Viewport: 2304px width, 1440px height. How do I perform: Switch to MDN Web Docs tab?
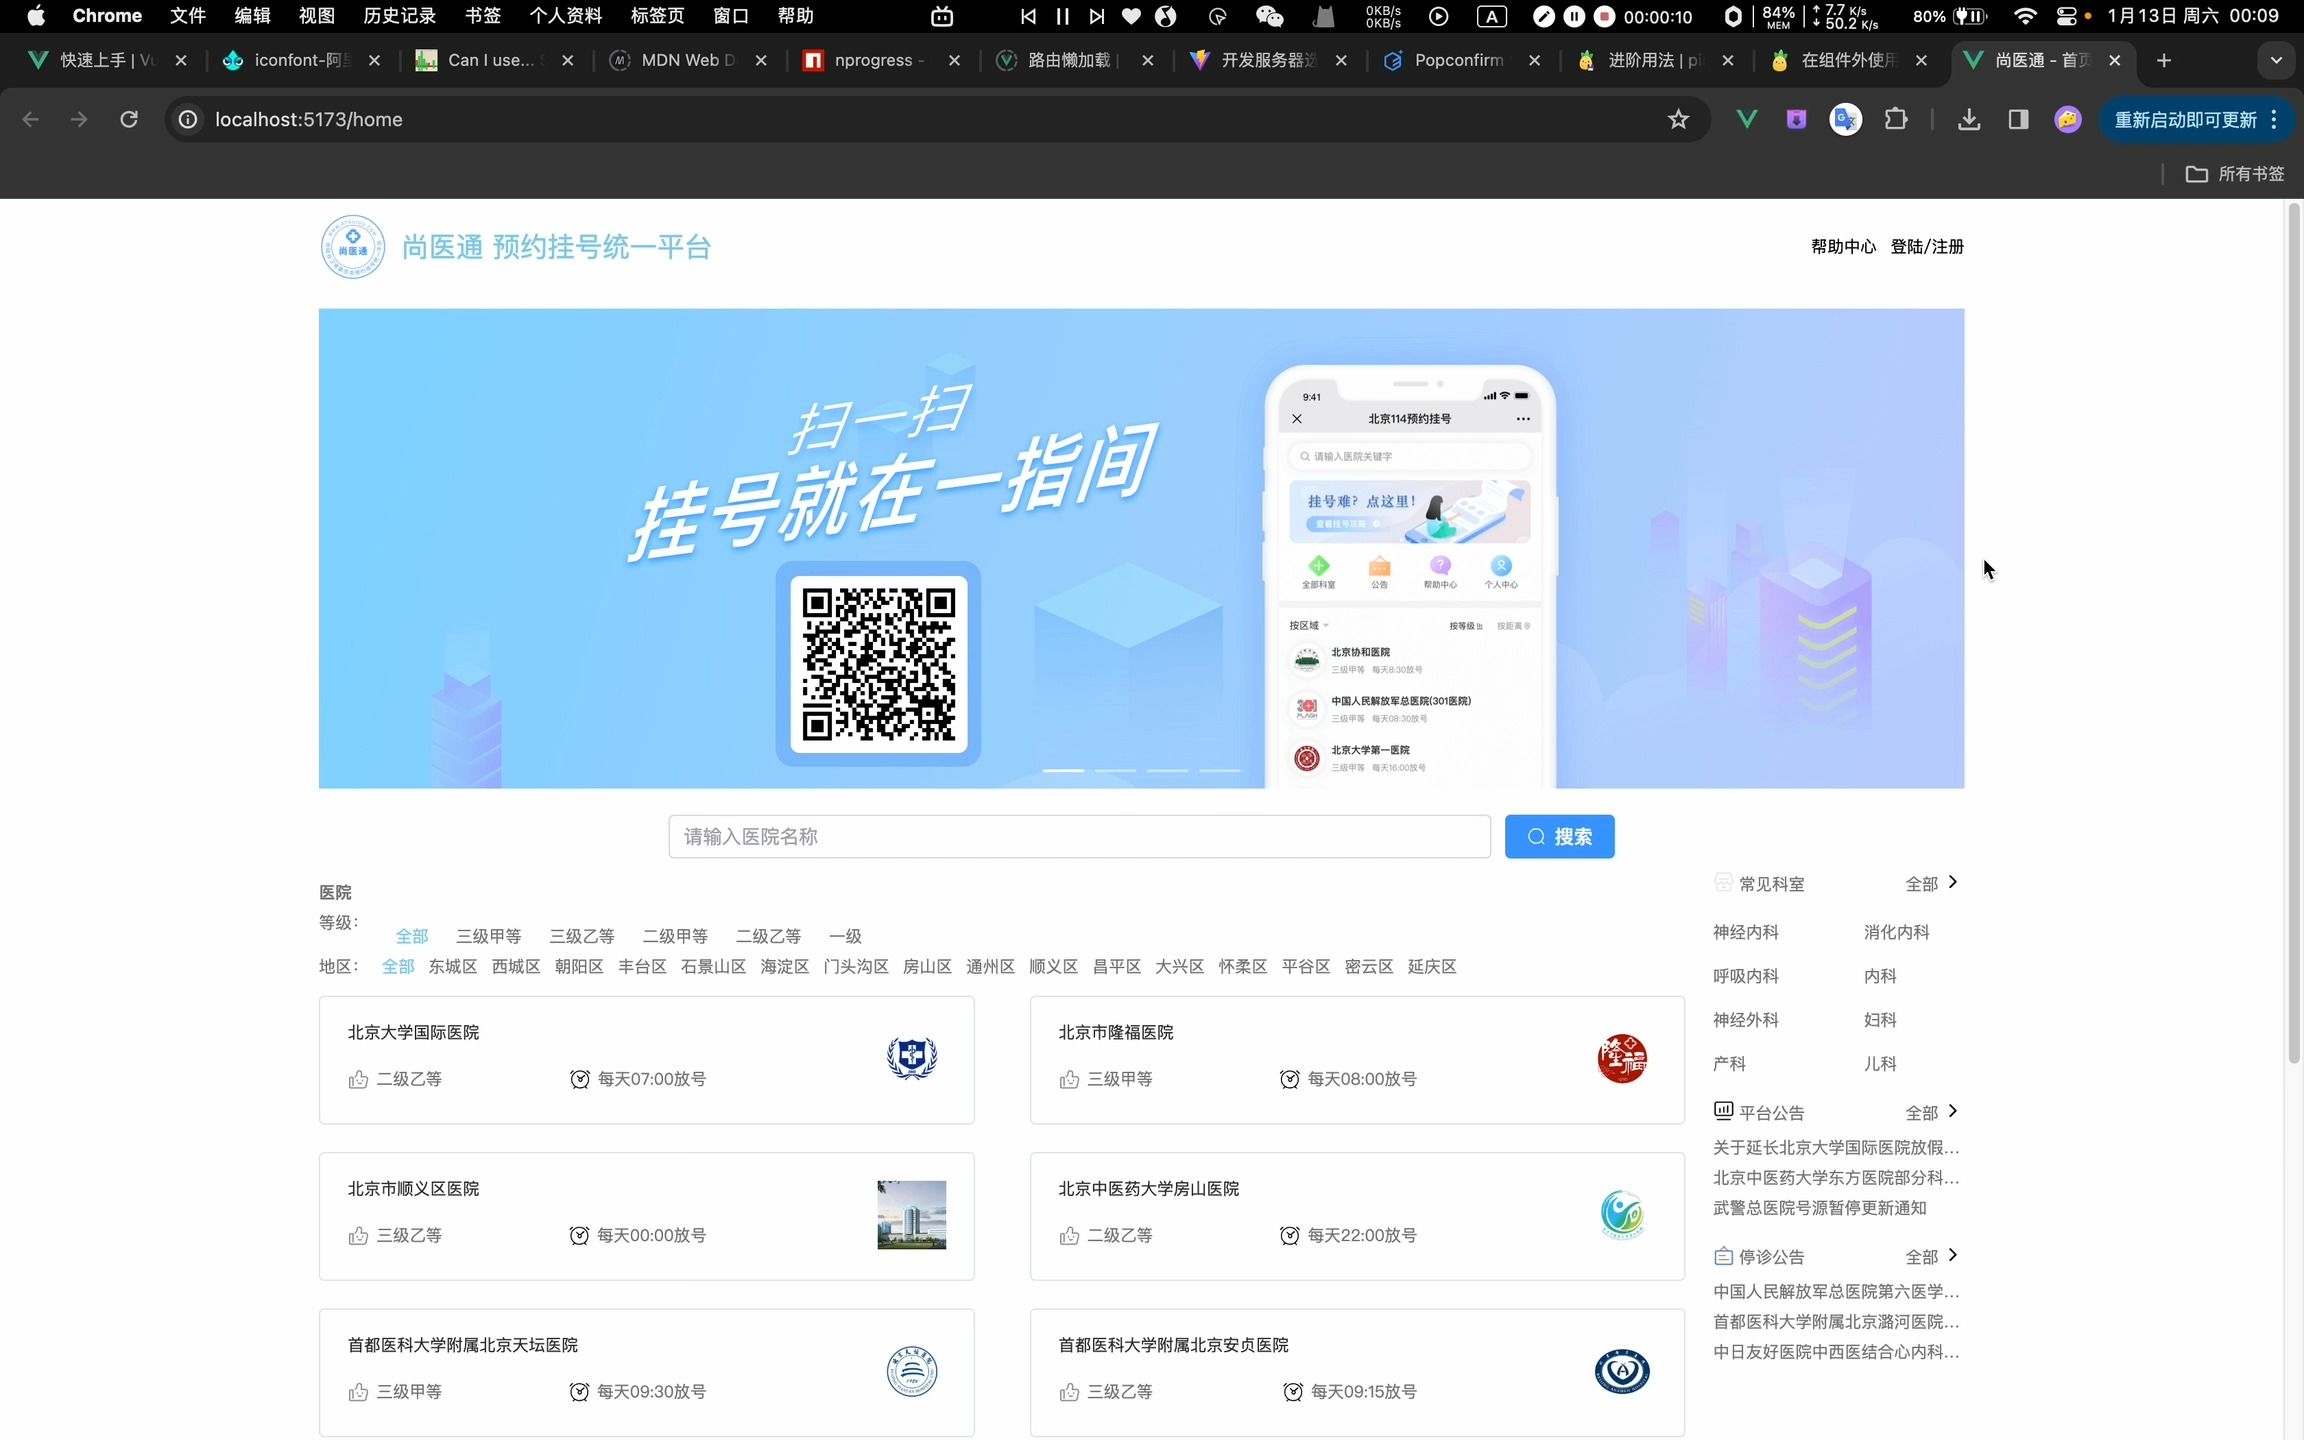tap(688, 61)
